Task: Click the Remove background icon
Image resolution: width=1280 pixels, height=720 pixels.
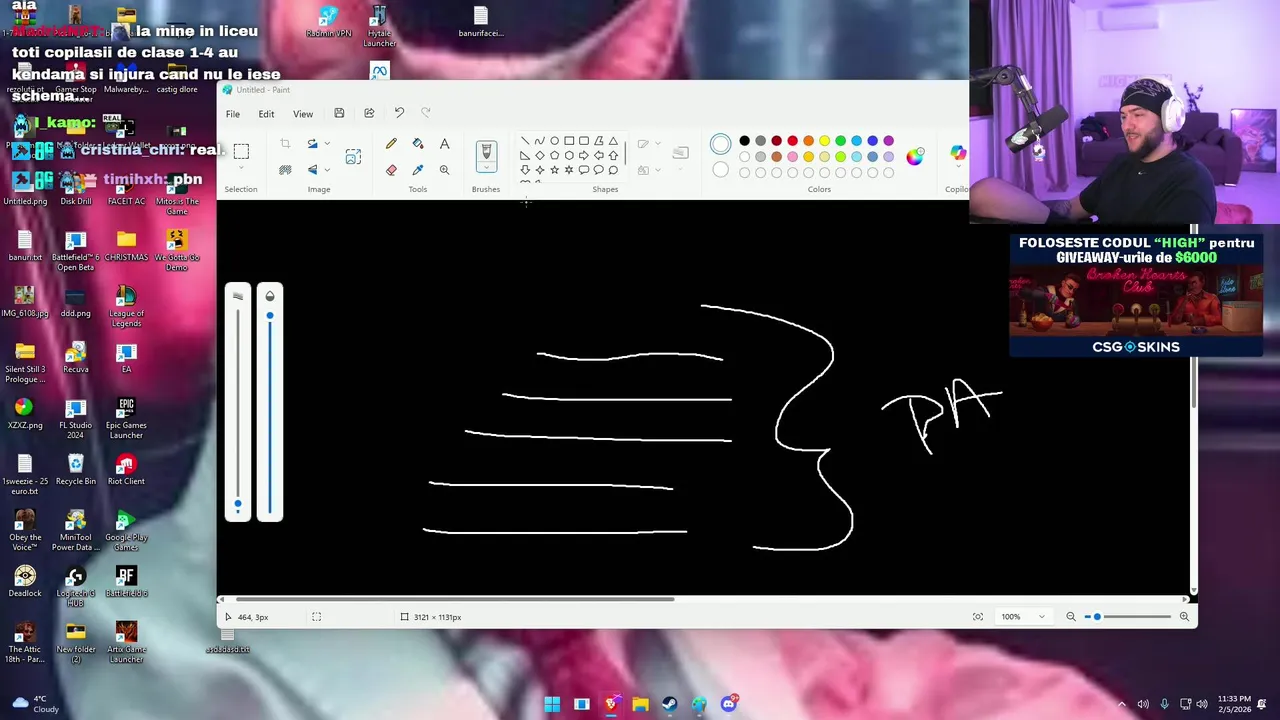Action: [285, 170]
